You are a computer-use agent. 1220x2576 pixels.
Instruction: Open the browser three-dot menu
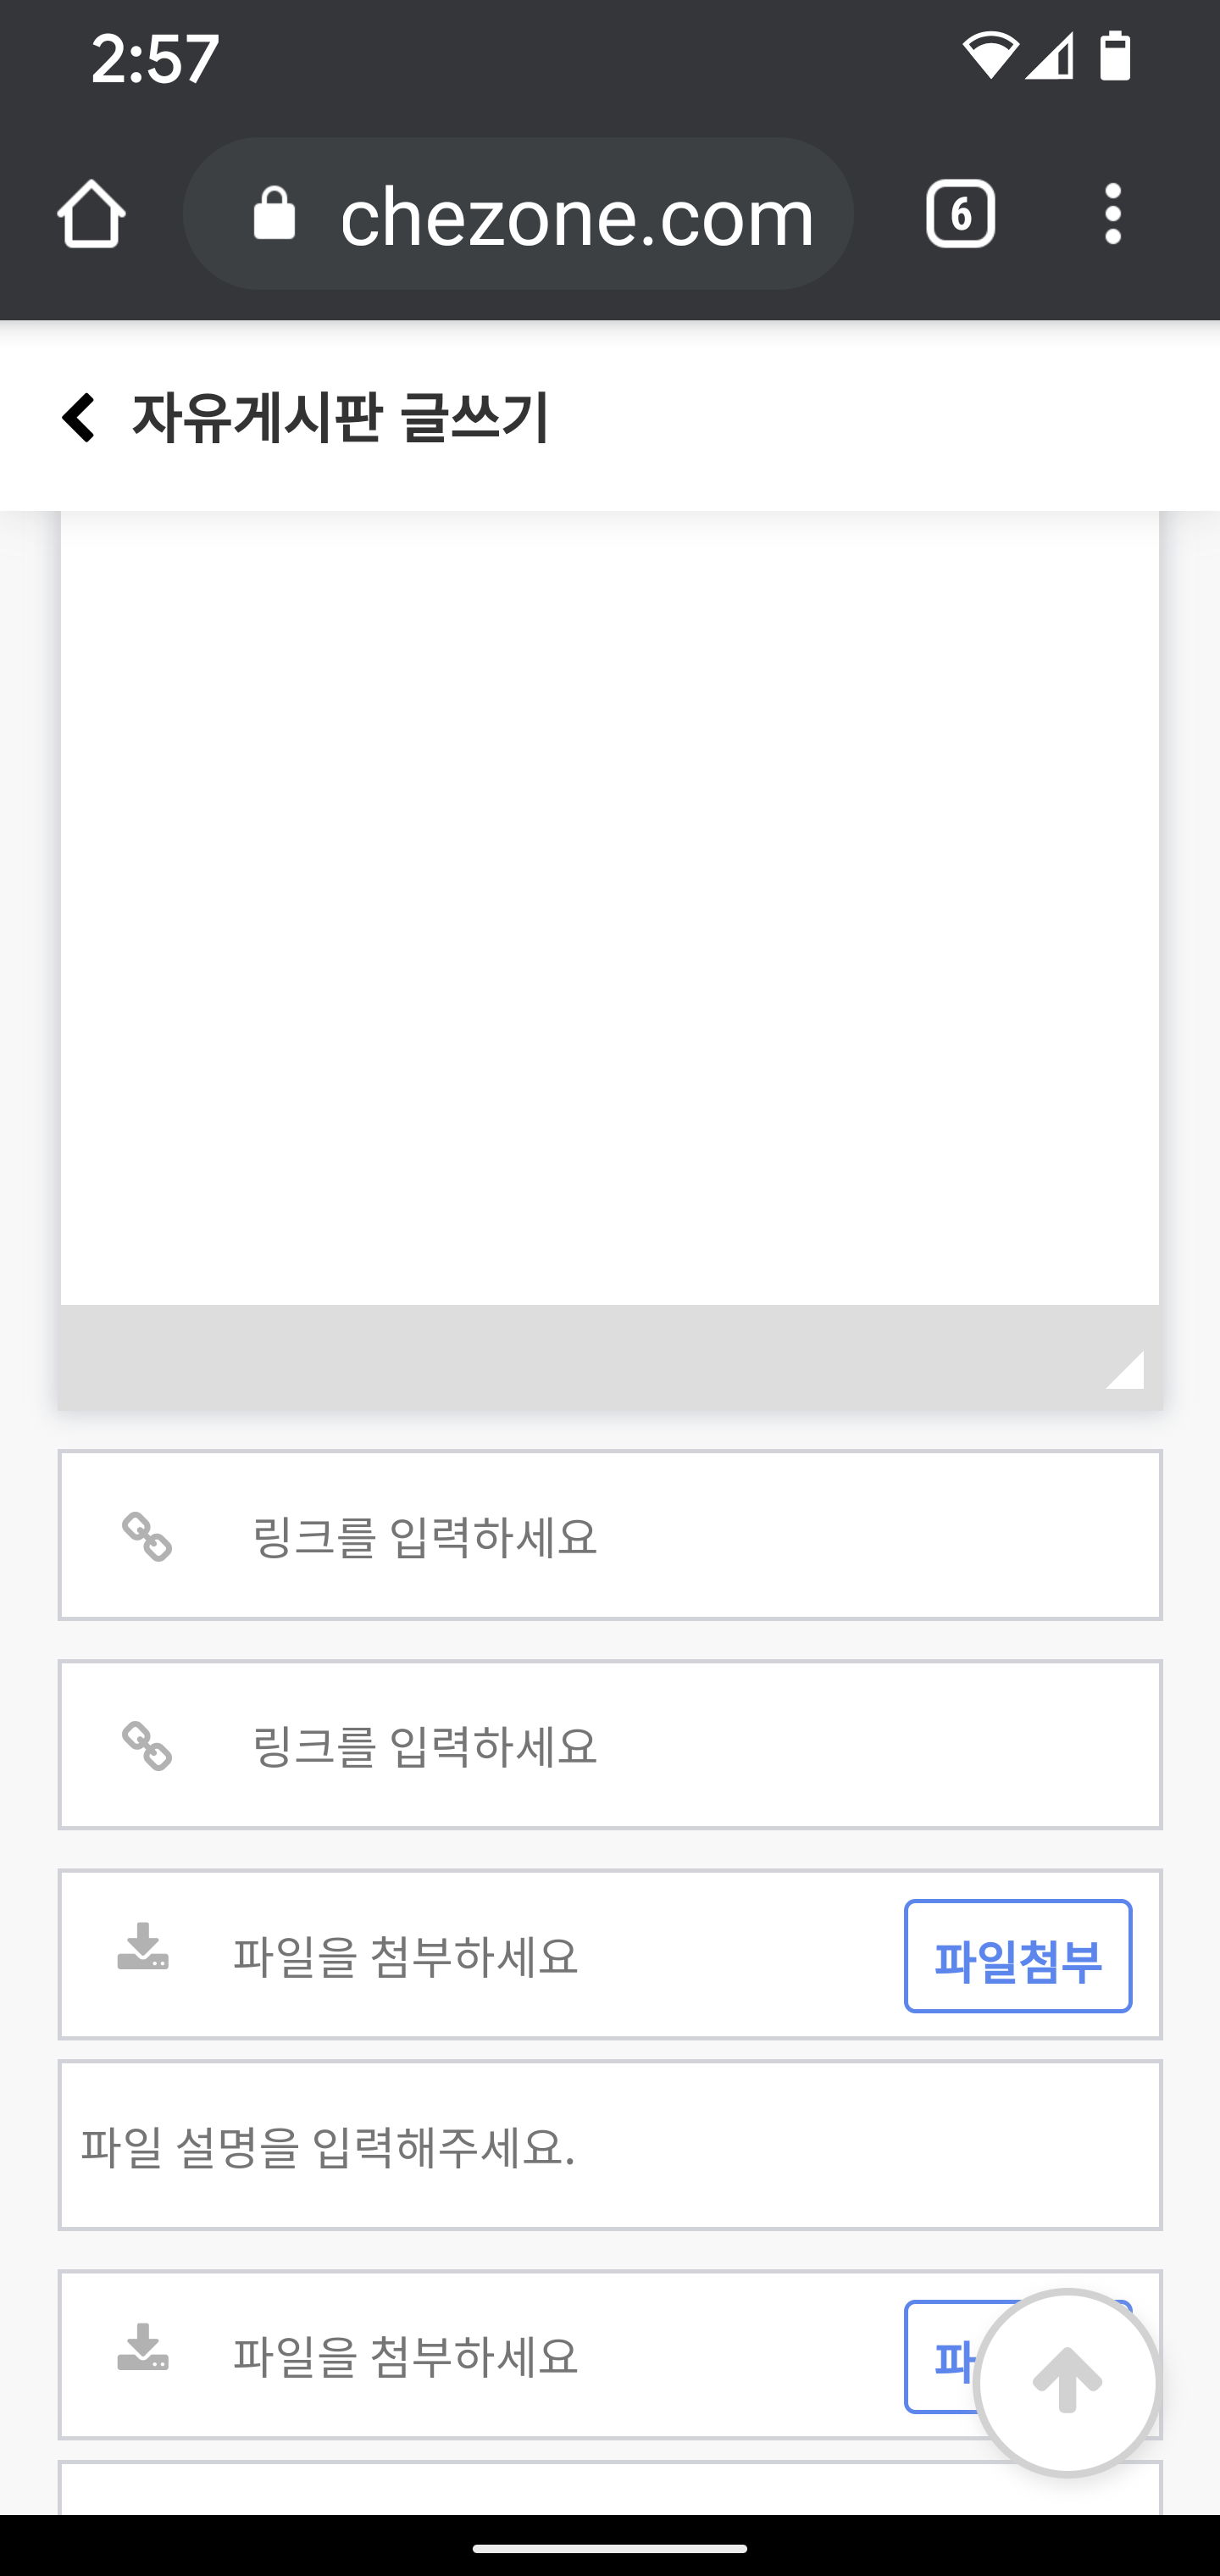(x=1113, y=214)
